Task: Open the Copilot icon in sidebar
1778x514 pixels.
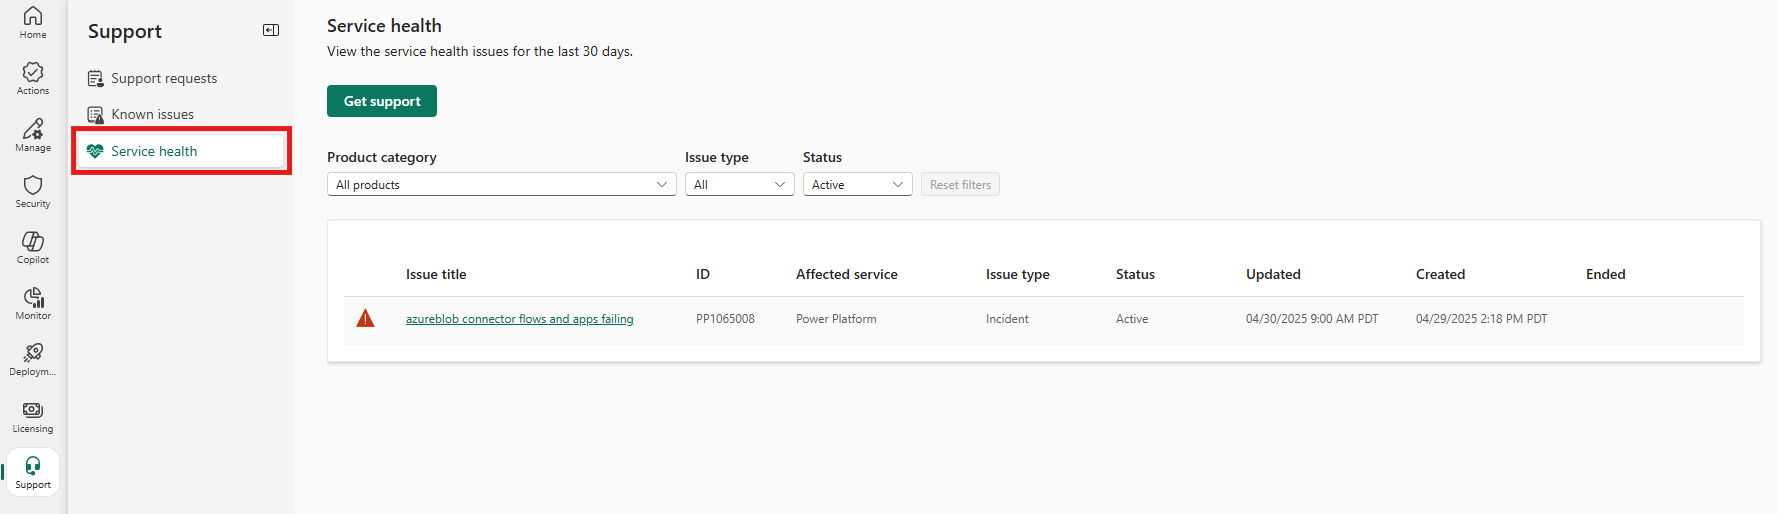Action: point(33,247)
